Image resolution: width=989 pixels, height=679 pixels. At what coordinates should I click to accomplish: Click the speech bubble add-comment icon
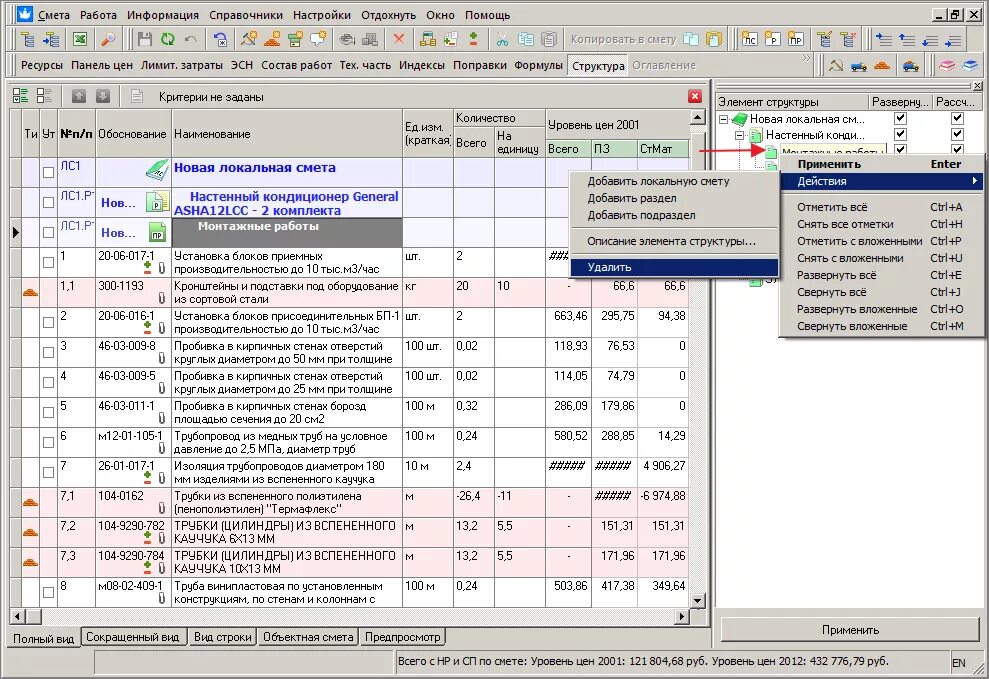[319, 40]
